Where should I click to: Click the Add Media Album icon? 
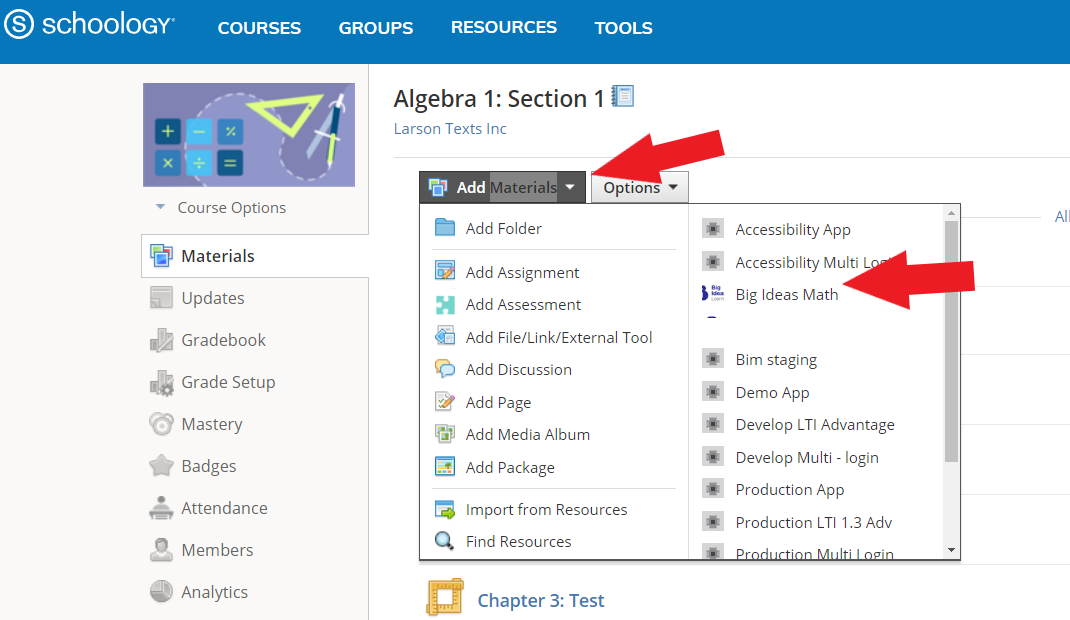(x=445, y=434)
